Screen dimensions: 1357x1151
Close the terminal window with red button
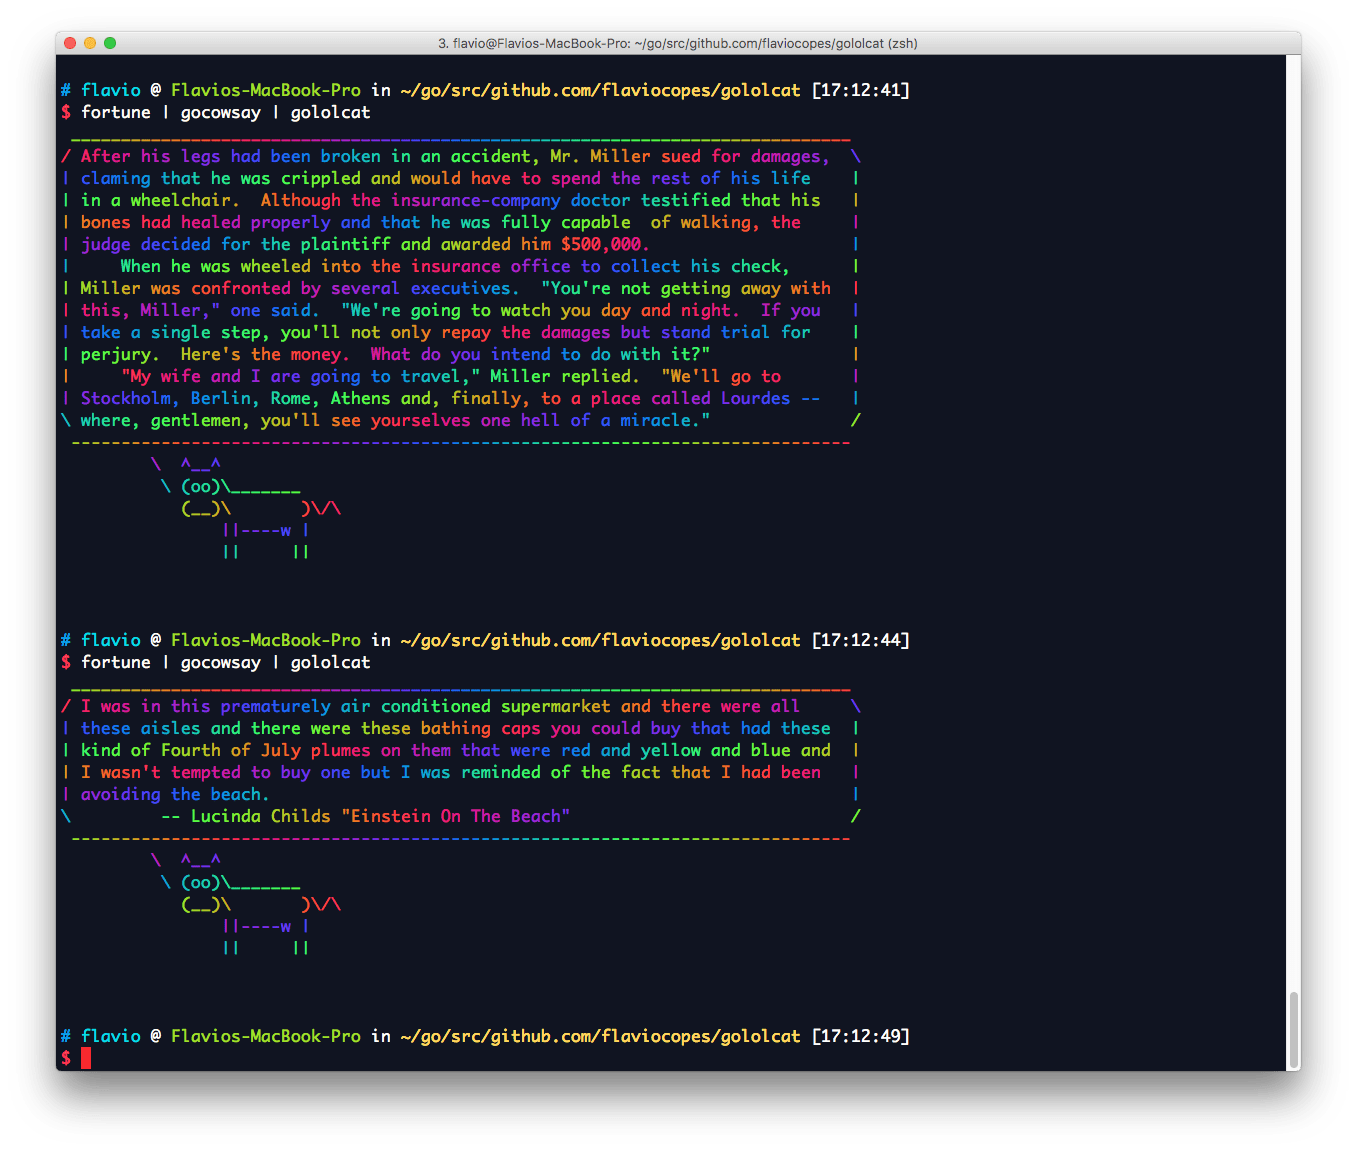70,43
